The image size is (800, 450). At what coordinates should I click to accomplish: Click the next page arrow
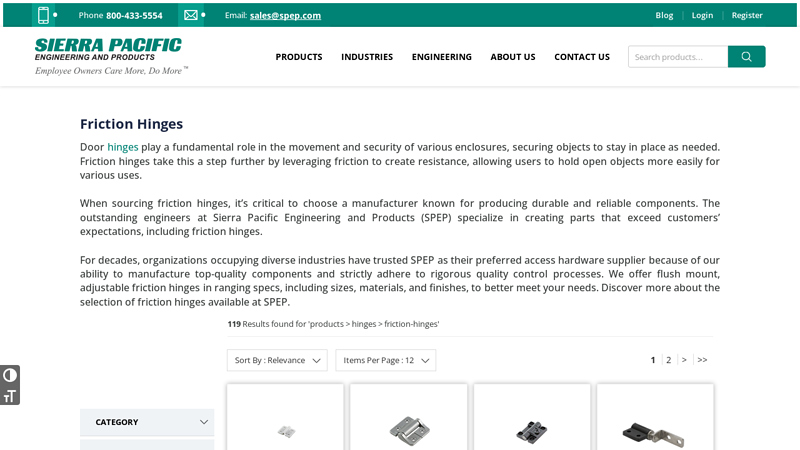[684, 360]
